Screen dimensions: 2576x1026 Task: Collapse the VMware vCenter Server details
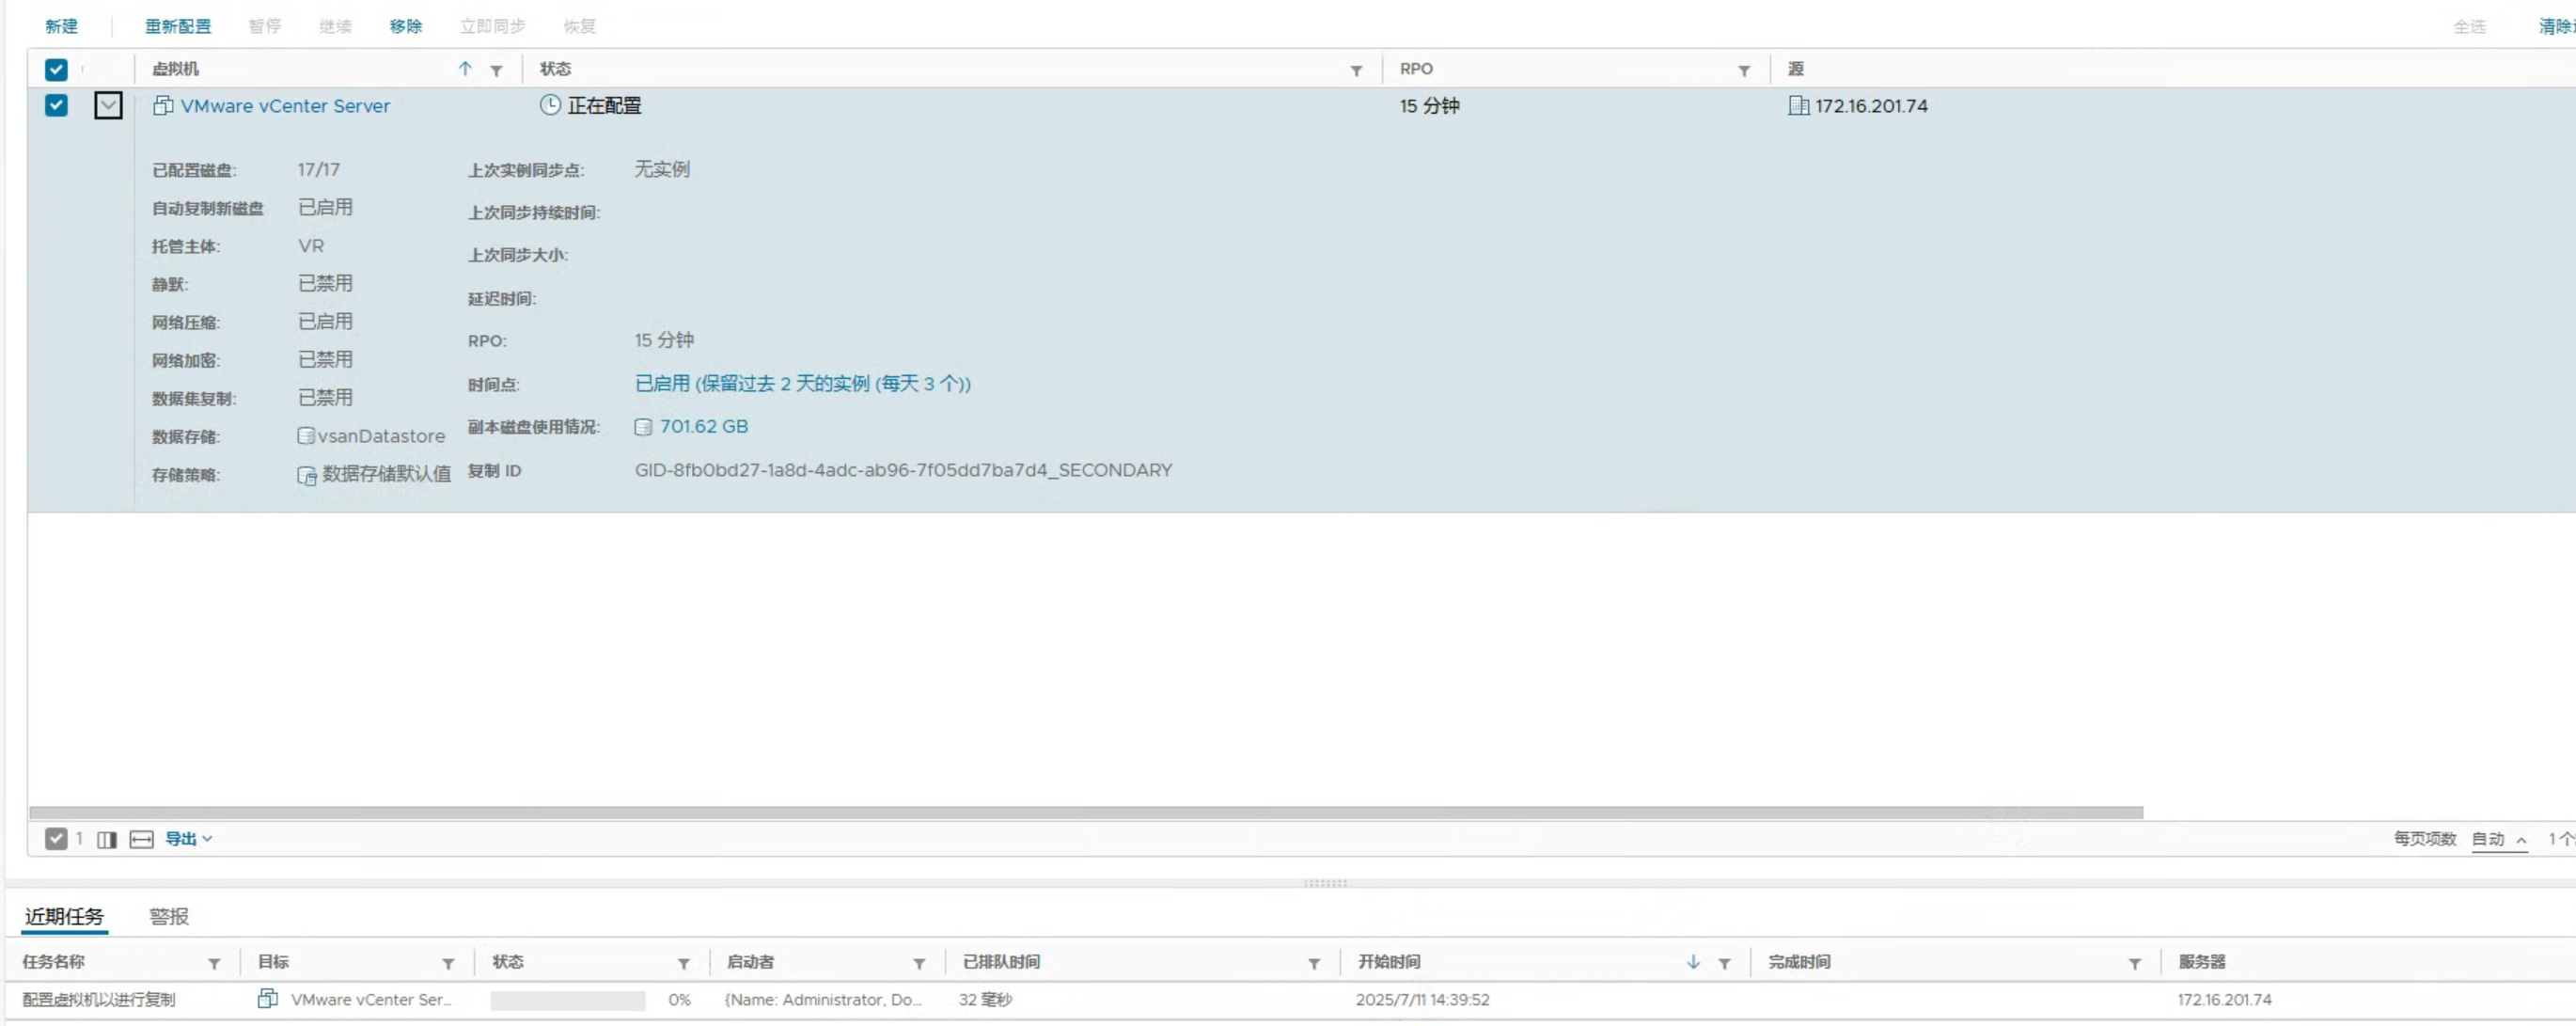point(108,105)
